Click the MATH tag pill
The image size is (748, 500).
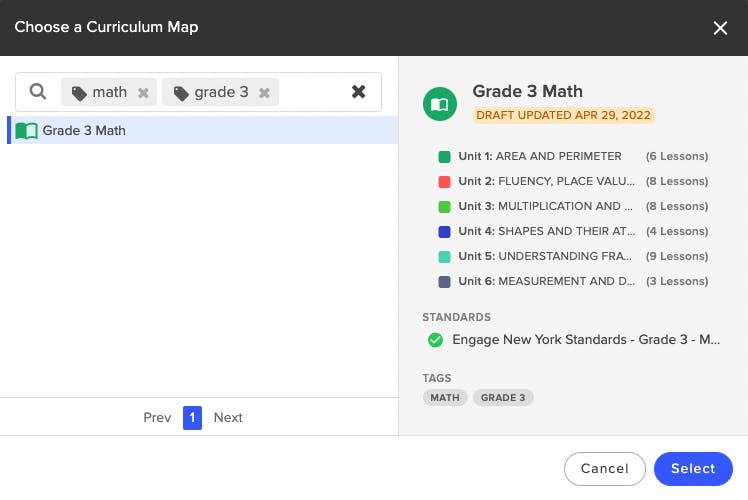pos(445,397)
